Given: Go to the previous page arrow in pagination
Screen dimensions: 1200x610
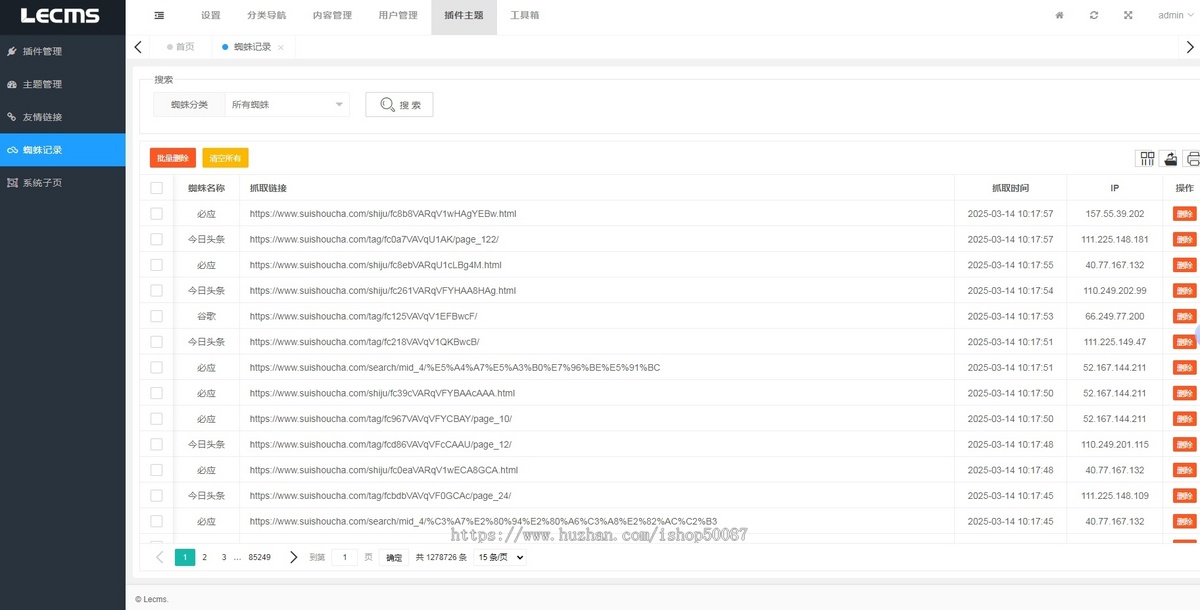Looking at the screenshot, I should coord(160,557).
